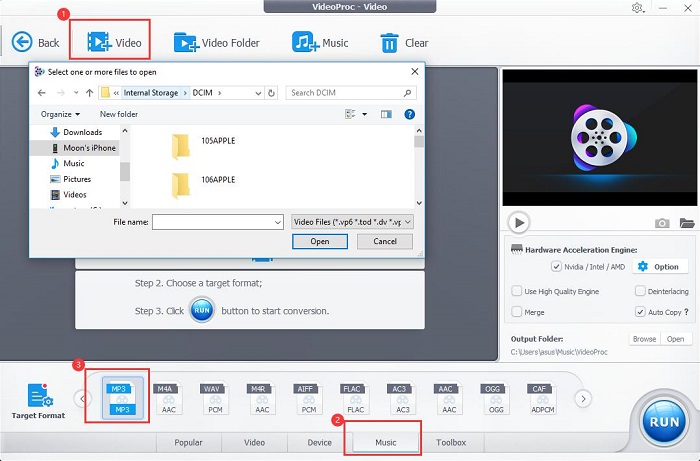The image size is (700, 461).
Task: Switch to the Popular tab
Action: [x=188, y=442]
